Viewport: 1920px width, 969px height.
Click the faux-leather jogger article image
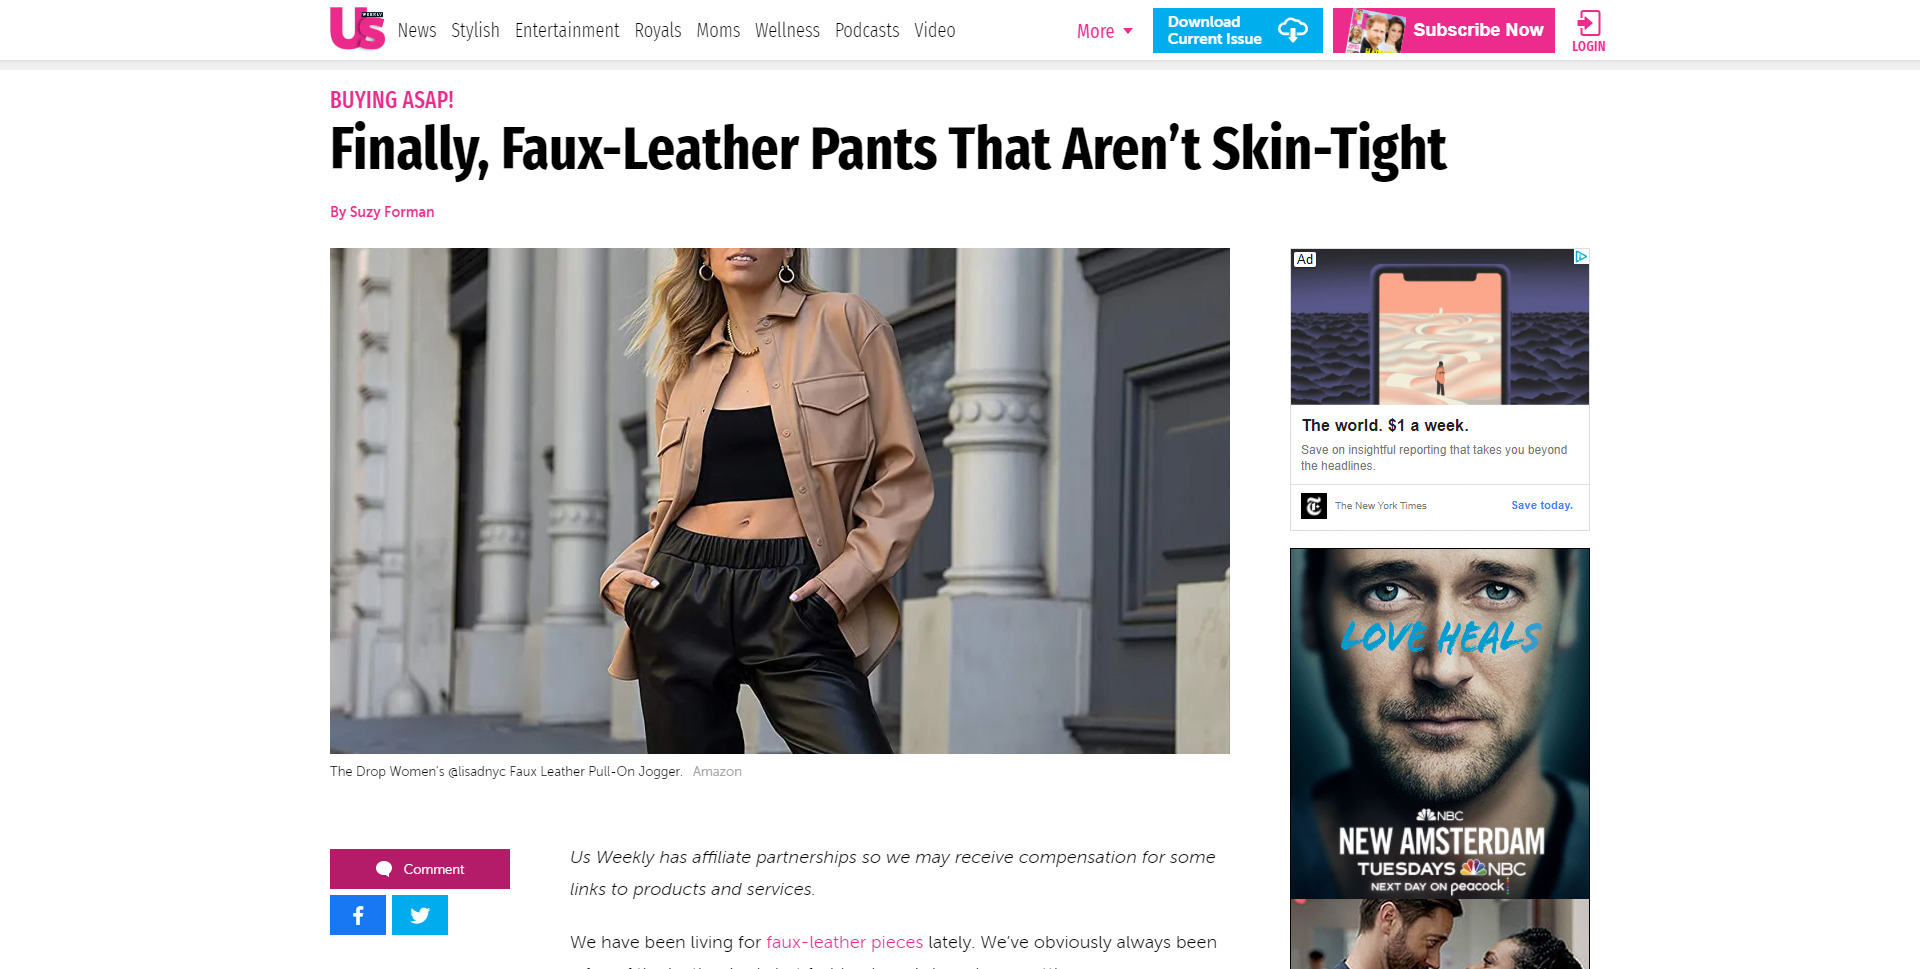pyautogui.click(x=780, y=501)
